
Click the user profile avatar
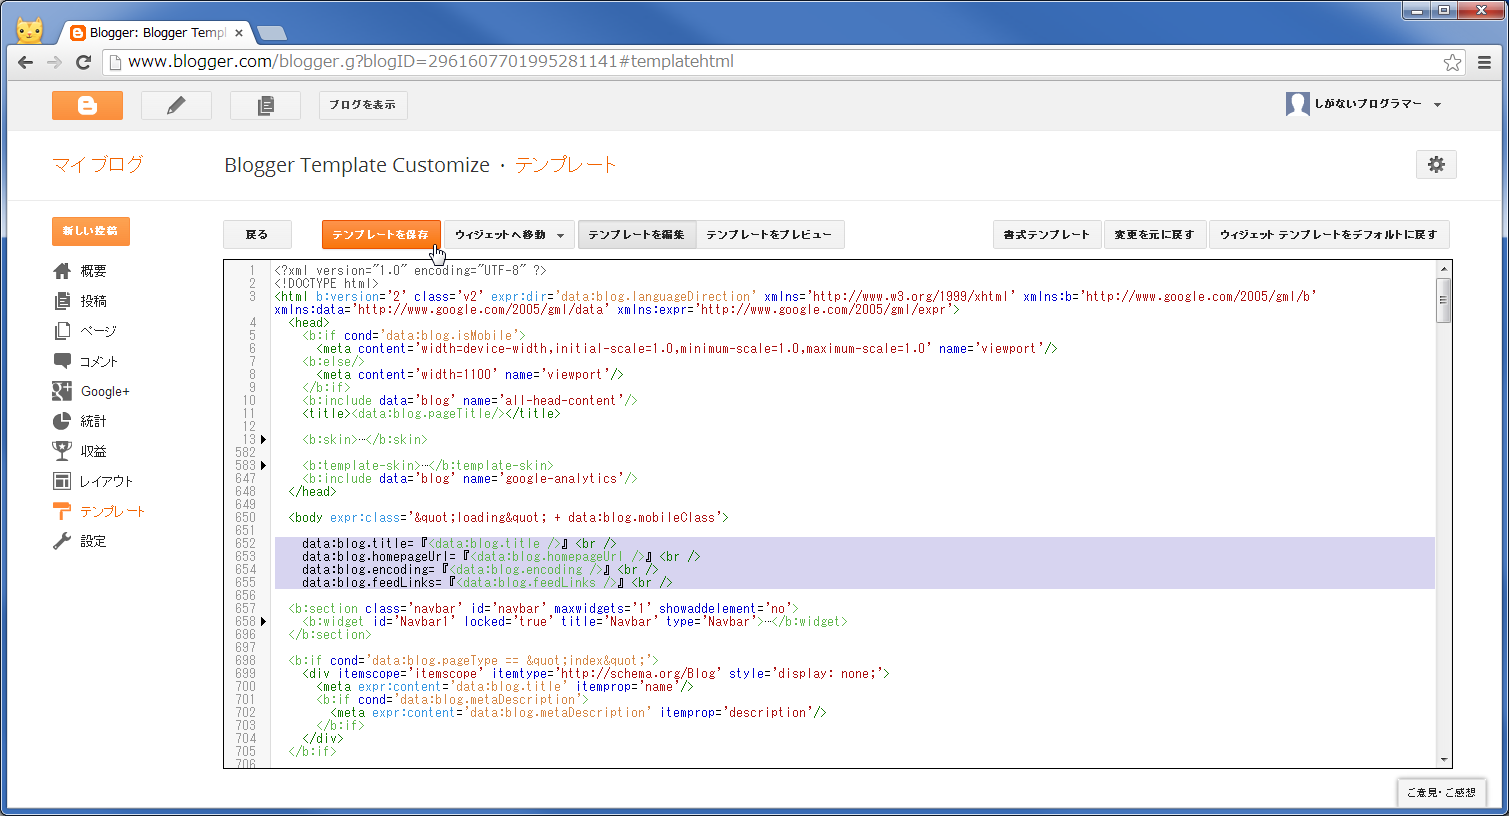pyautogui.click(x=1297, y=104)
